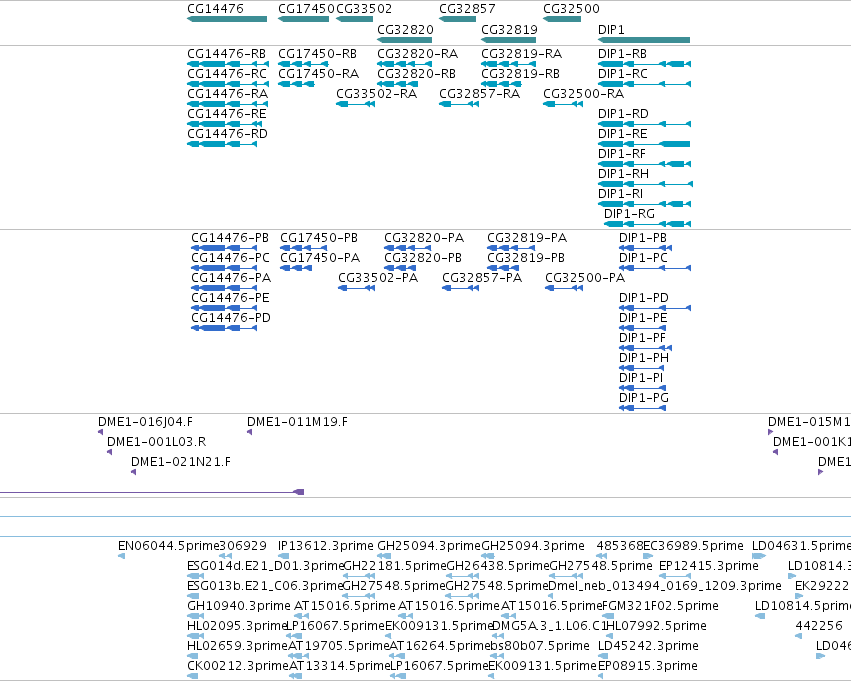The width and height of the screenshot is (851, 681).
Task: Select protein DIP1-PI
Action: [642, 379]
